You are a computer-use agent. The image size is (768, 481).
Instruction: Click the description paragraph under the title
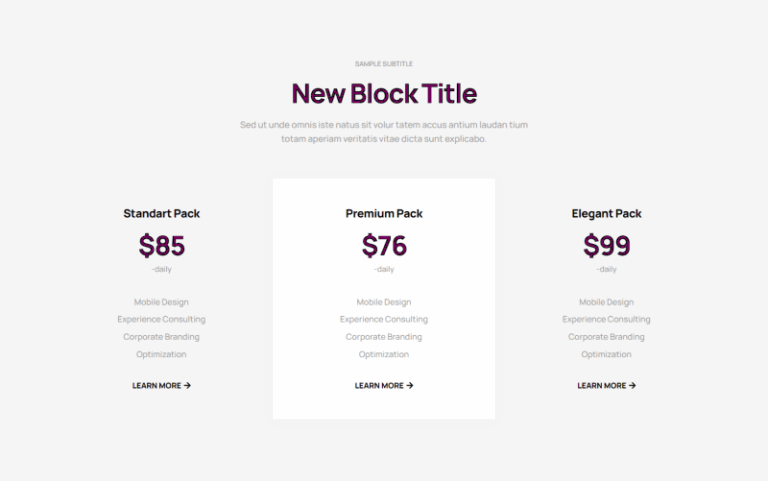[384, 132]
